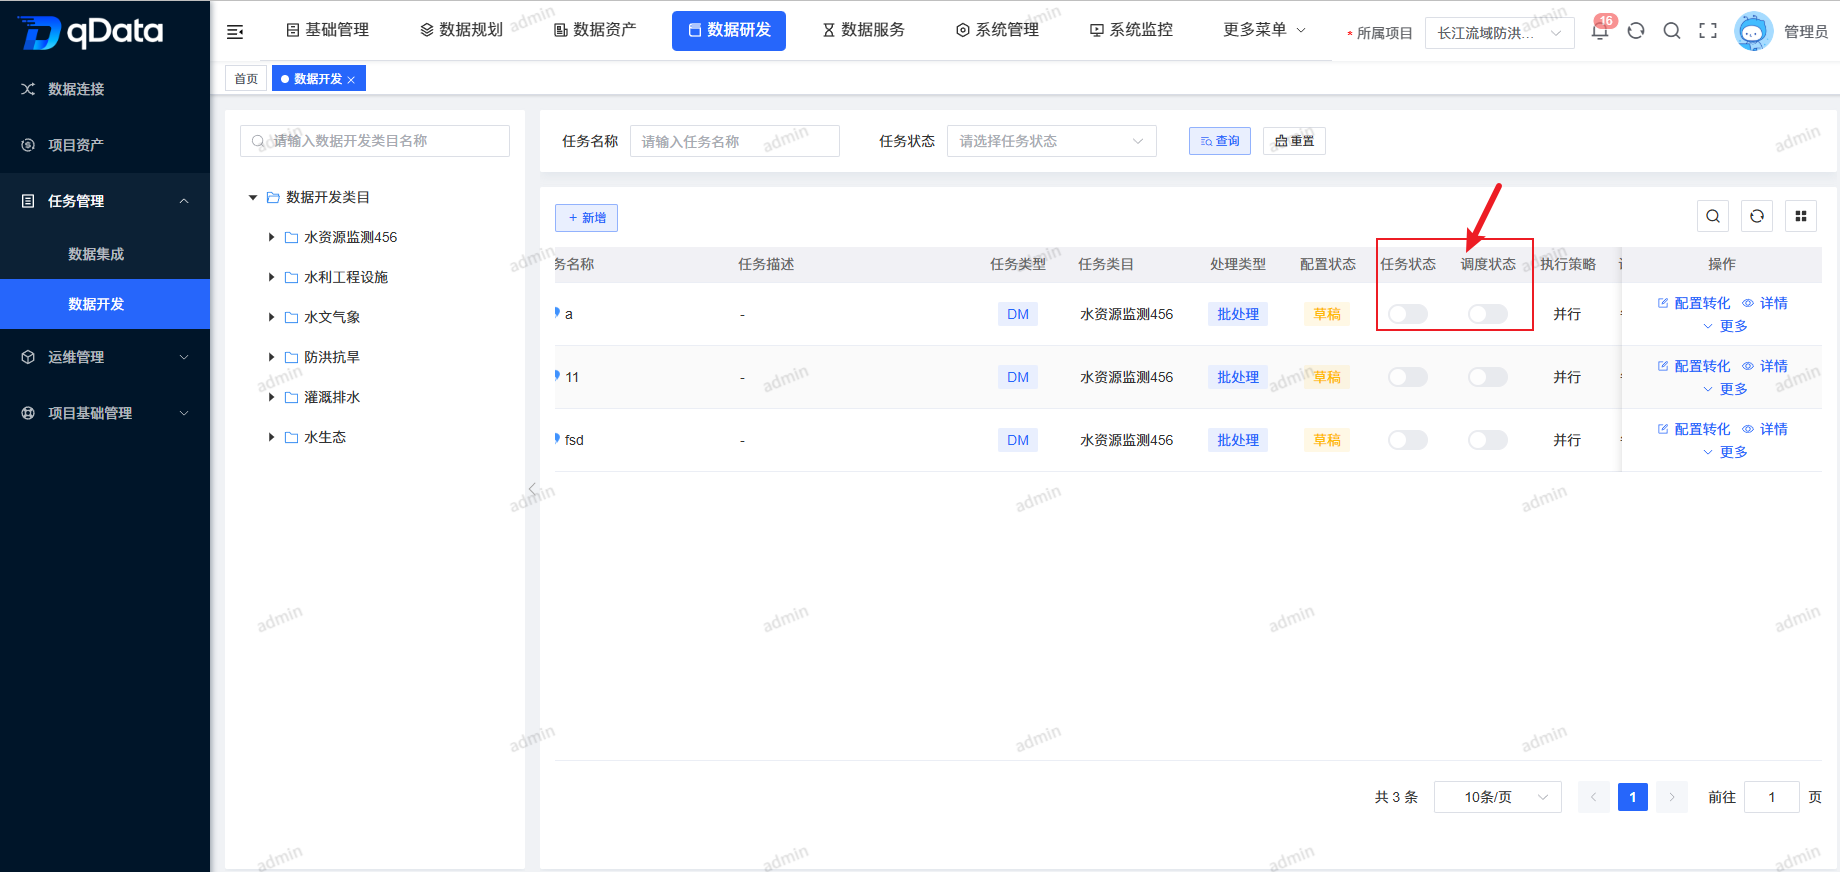This screenshot has width=1840, height=872.
Task: Click 配置转化 for task a
Action: [1693, 303]
